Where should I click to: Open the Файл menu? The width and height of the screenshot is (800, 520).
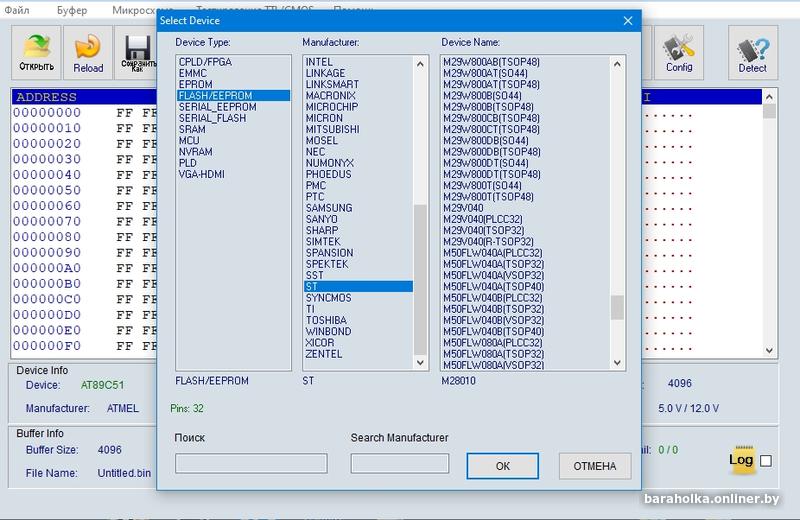17,10
